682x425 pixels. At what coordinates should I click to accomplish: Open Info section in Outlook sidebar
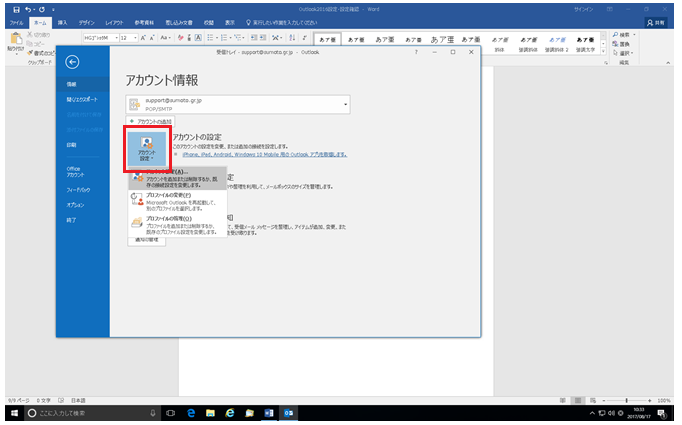click(83, 84)
